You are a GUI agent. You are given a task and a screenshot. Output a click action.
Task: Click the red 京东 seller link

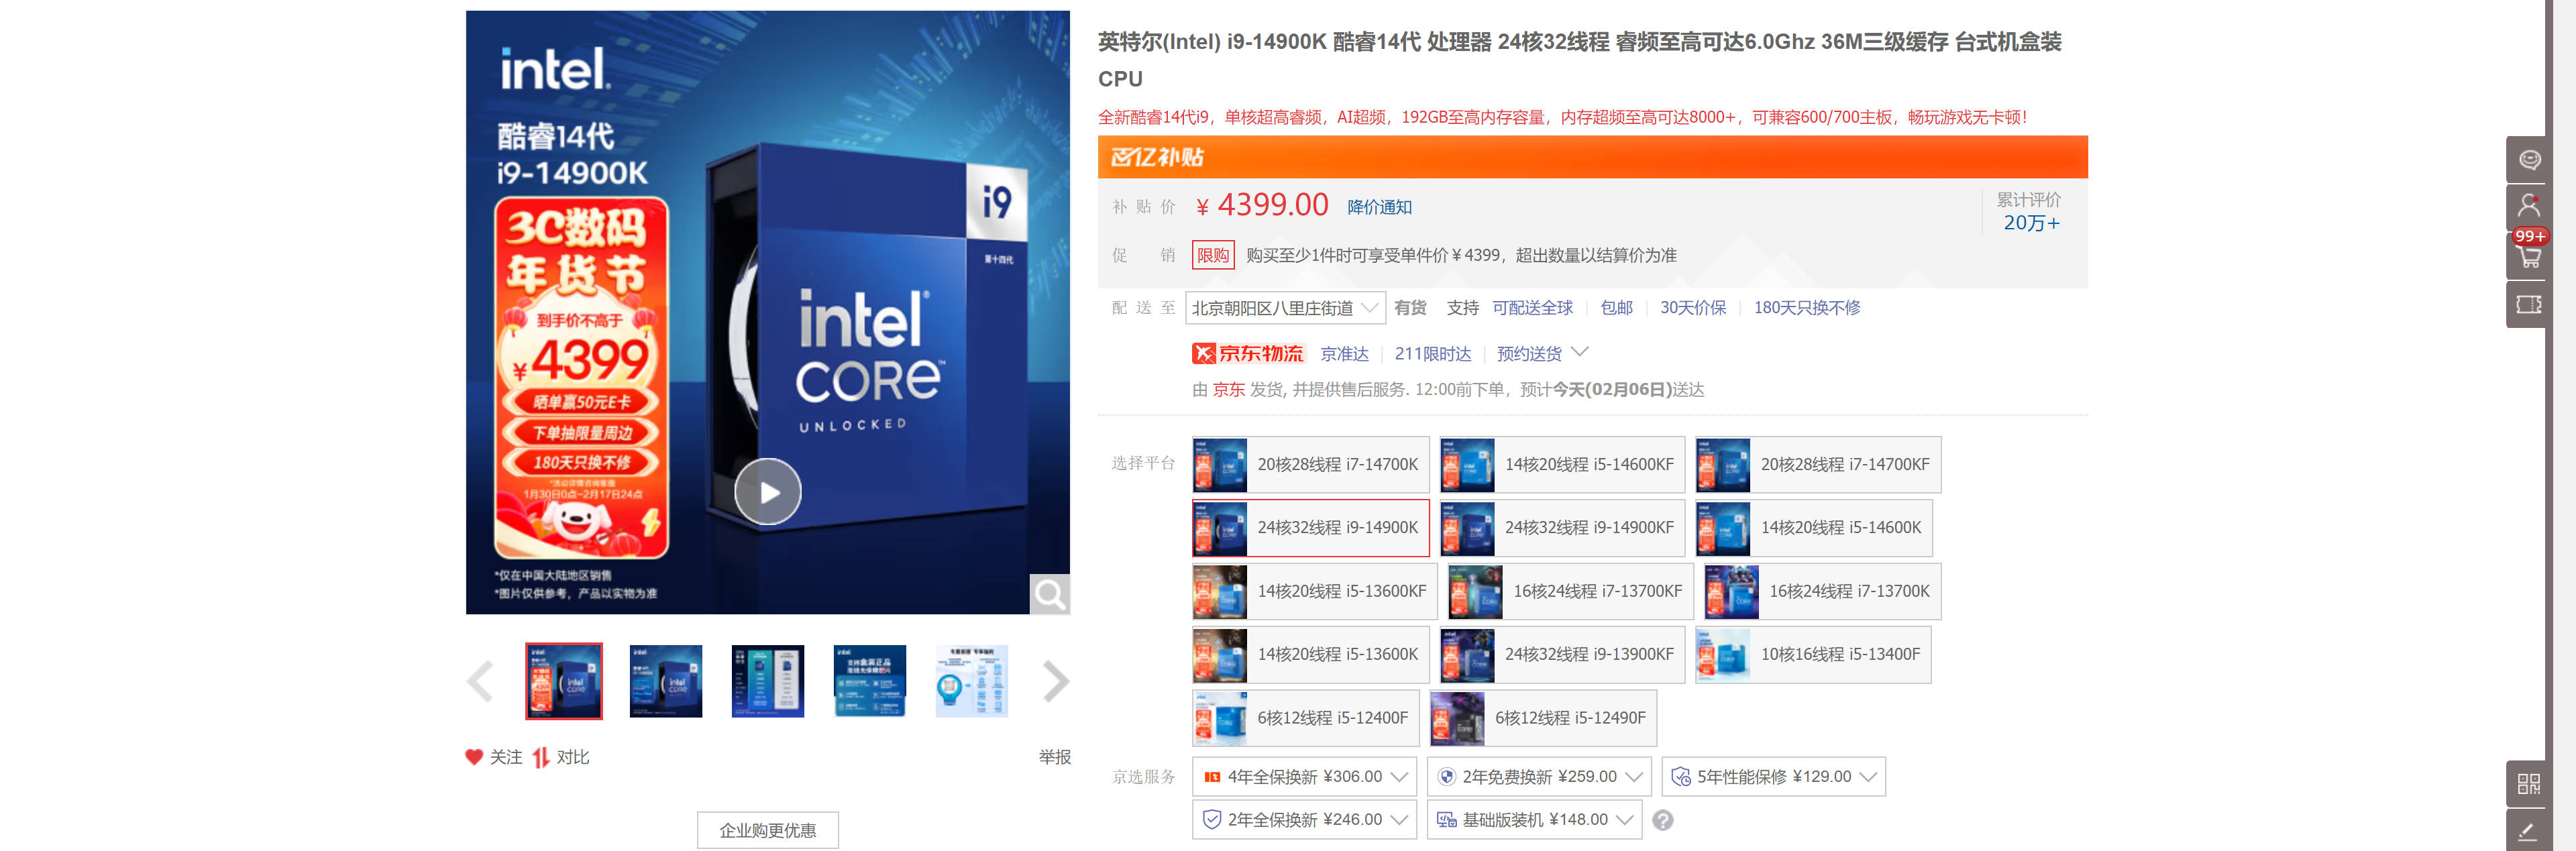tap(1228, 390)
